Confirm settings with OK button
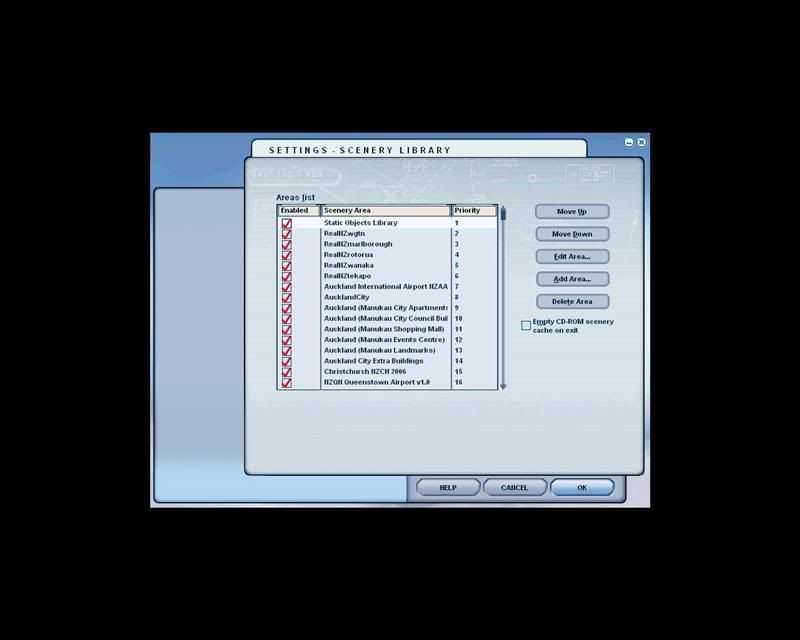The image size is (800, 640). 581,488
